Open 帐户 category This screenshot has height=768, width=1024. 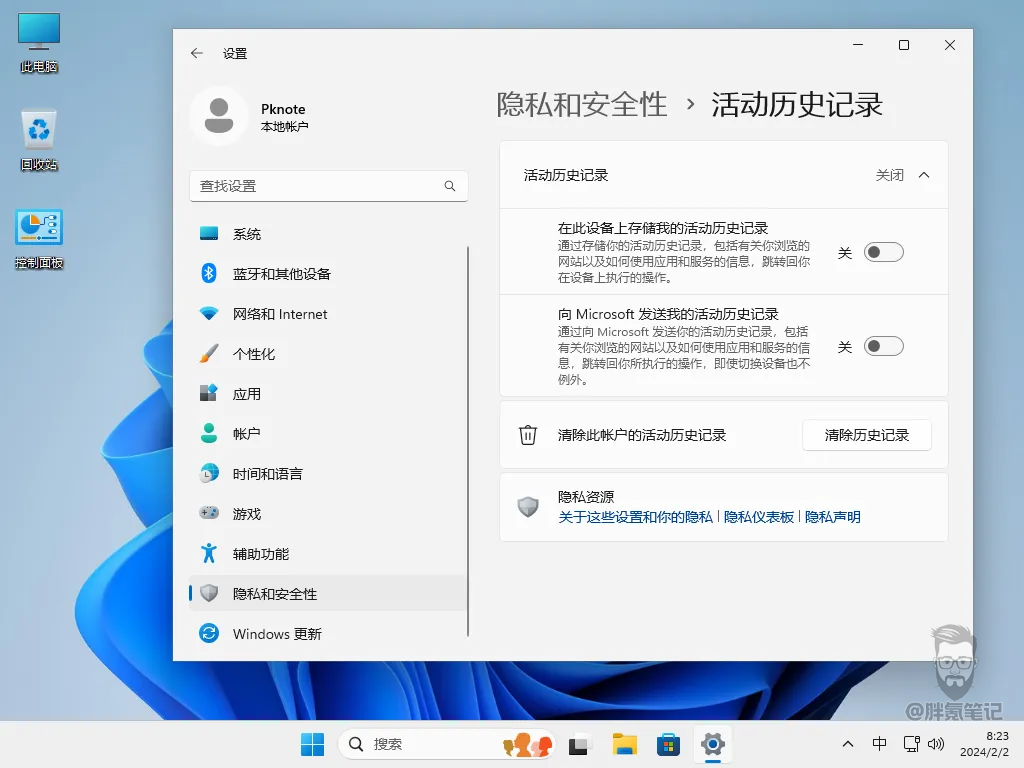(x=328, y=434)
